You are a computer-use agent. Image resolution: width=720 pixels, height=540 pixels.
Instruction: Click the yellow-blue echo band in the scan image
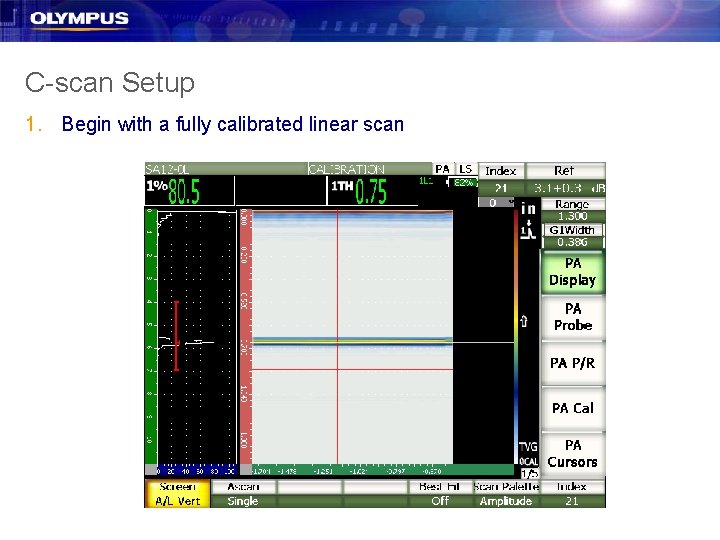tap(352, 341)
